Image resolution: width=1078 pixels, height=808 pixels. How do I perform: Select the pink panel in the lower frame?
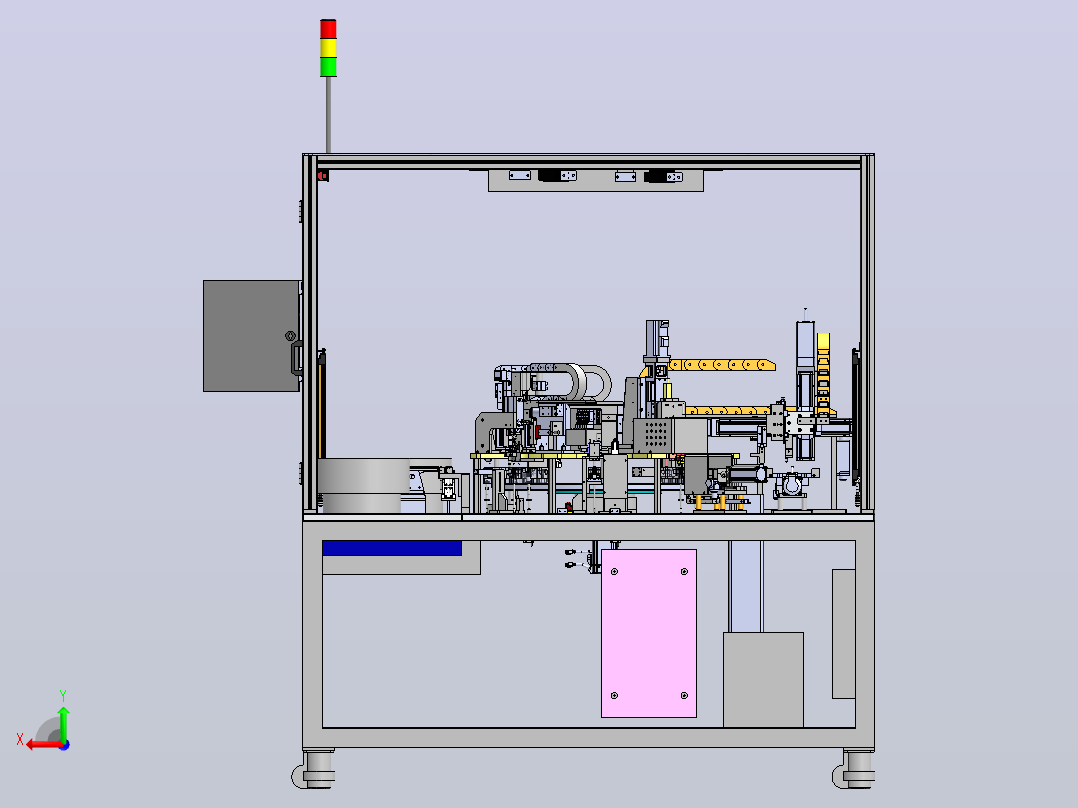tap(649, 633)
